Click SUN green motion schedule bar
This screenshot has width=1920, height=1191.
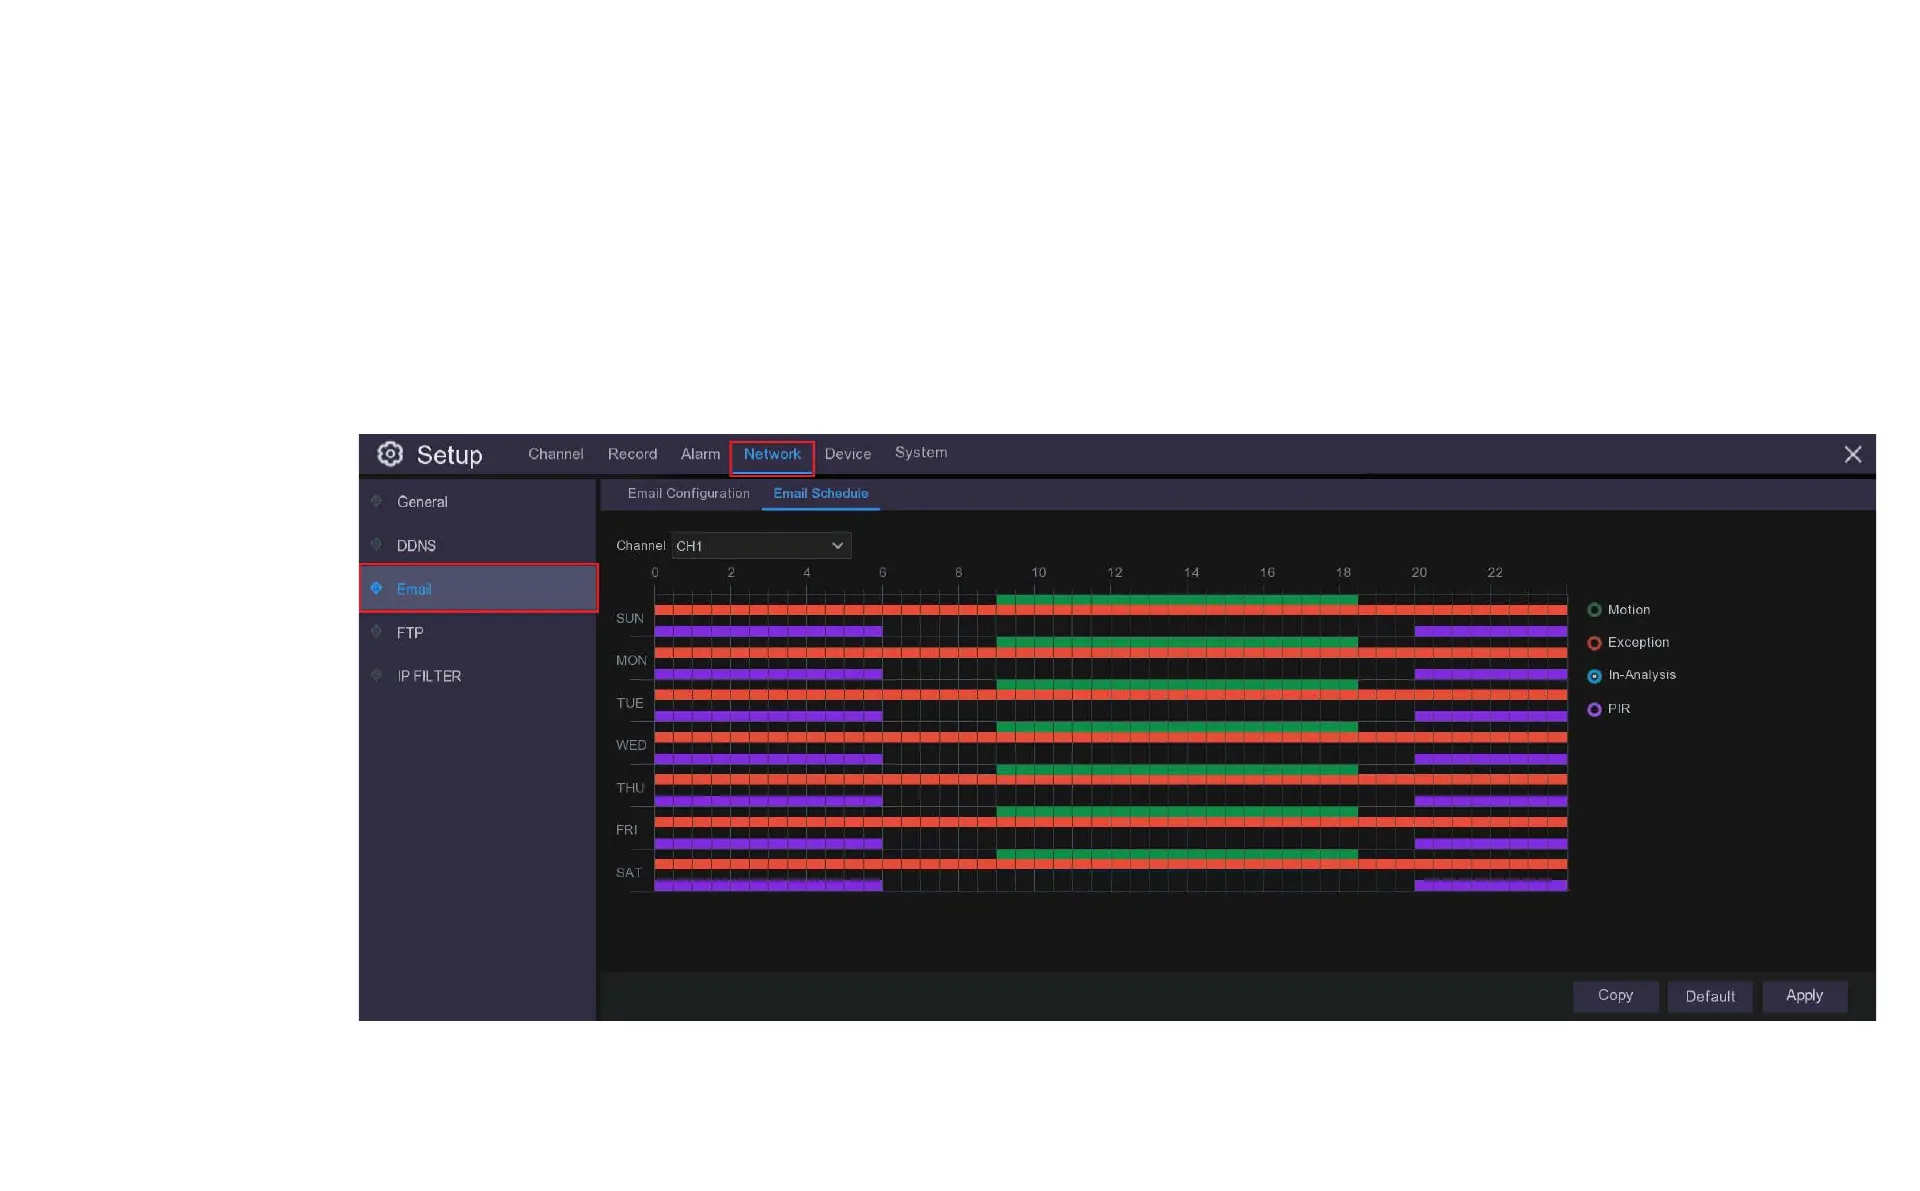point(1176,599)
